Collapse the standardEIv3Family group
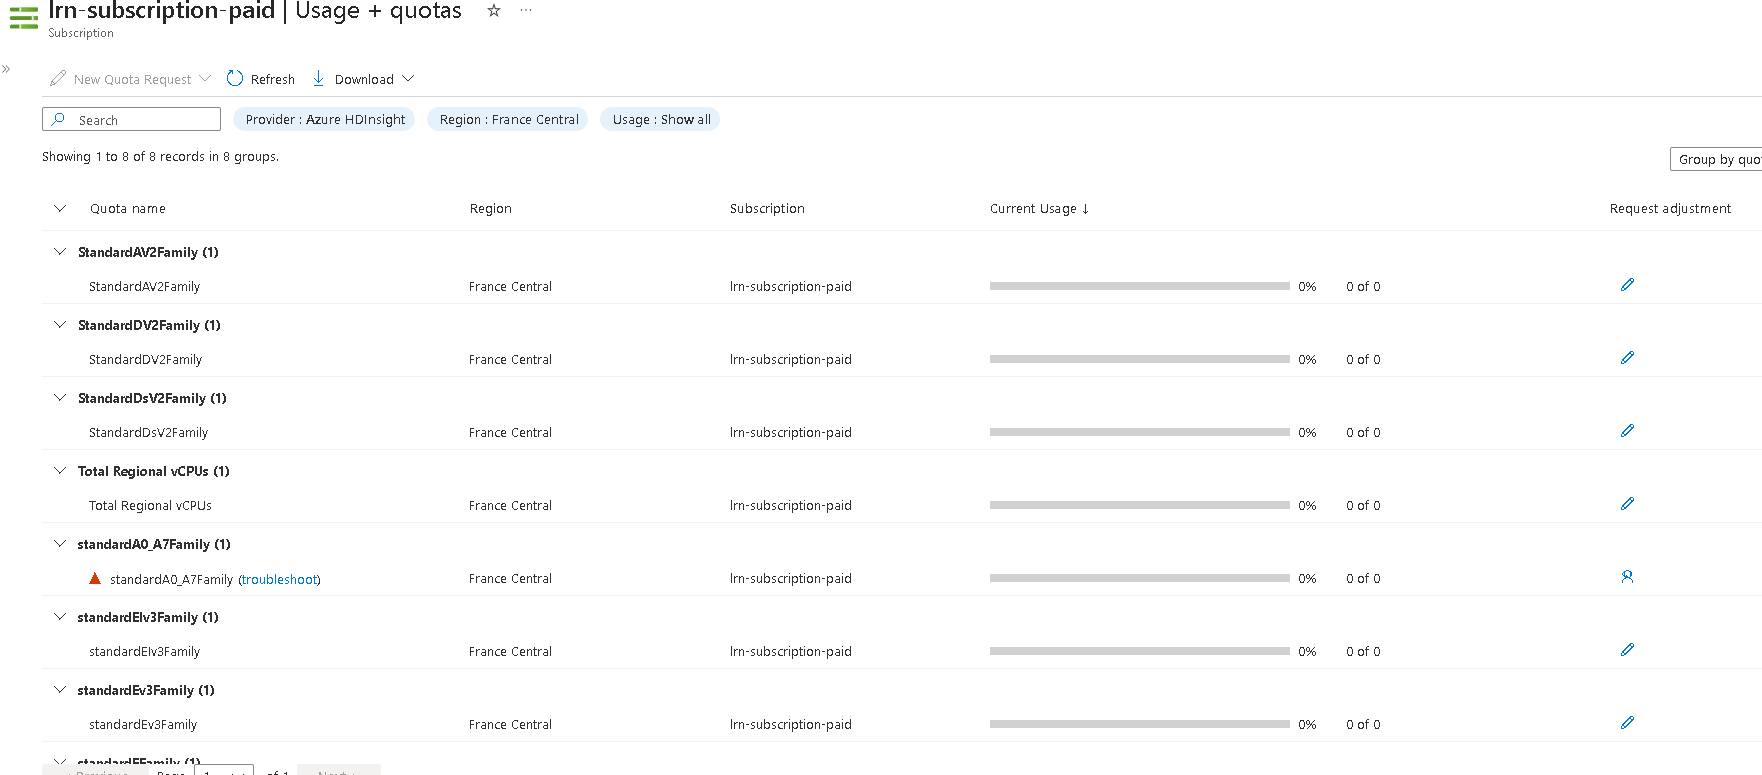Image resolution: width=1762 pixels, height=775 pixels. coord(60,616)
